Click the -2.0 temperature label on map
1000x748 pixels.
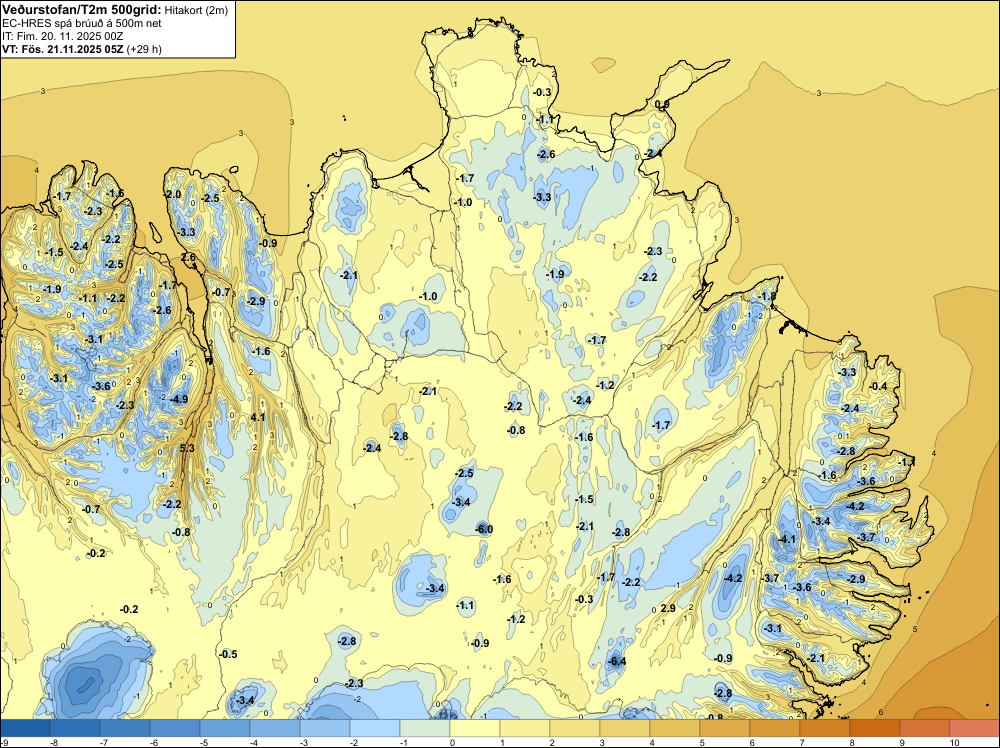click(x=173, y=194)
